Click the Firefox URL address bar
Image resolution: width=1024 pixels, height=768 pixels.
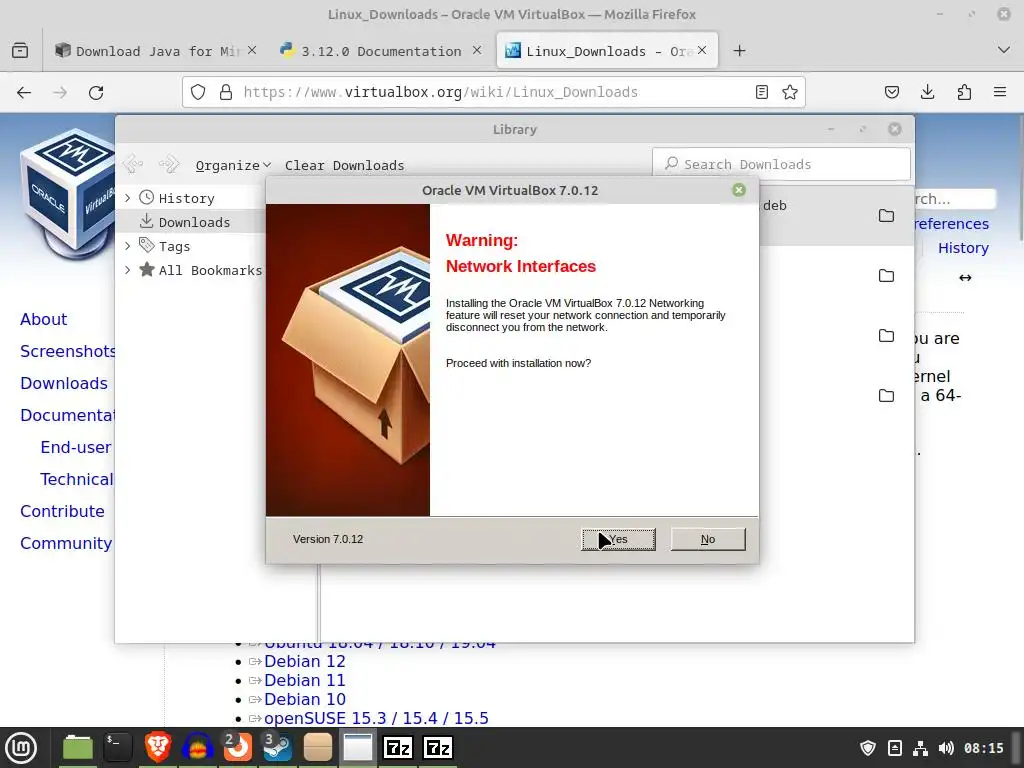pos(494,92)
